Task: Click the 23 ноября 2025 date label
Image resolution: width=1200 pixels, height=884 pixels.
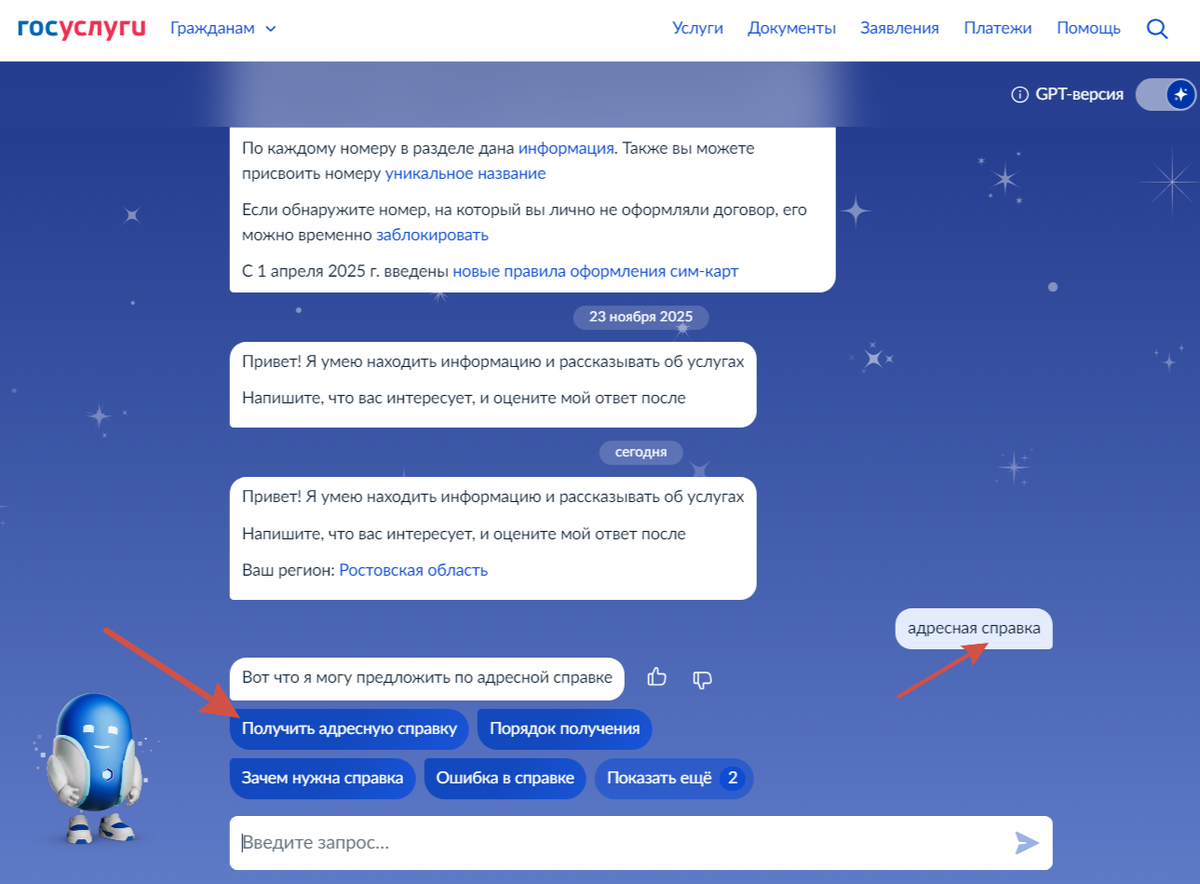Action: [641, 317]
